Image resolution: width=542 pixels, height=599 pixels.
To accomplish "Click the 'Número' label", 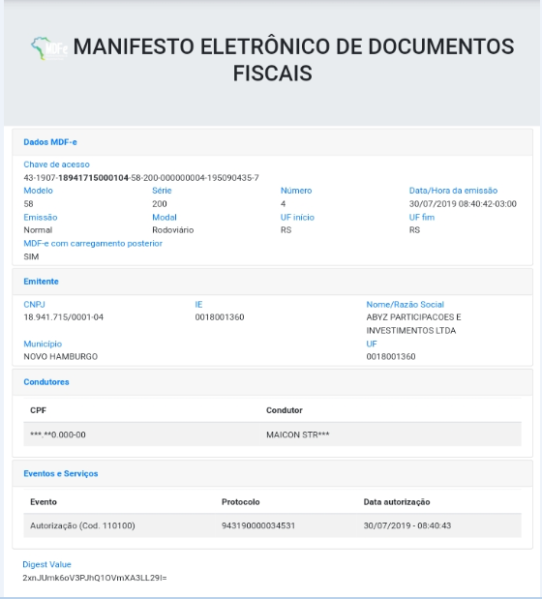I will [296, 190].
